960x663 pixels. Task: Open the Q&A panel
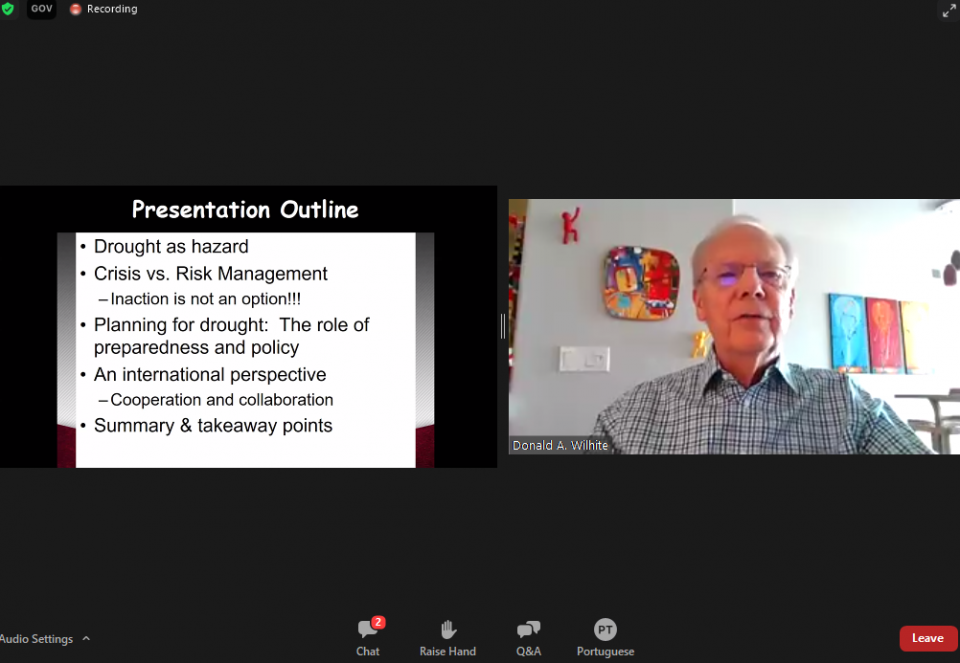pyautogui.click(x=528, y=639)
